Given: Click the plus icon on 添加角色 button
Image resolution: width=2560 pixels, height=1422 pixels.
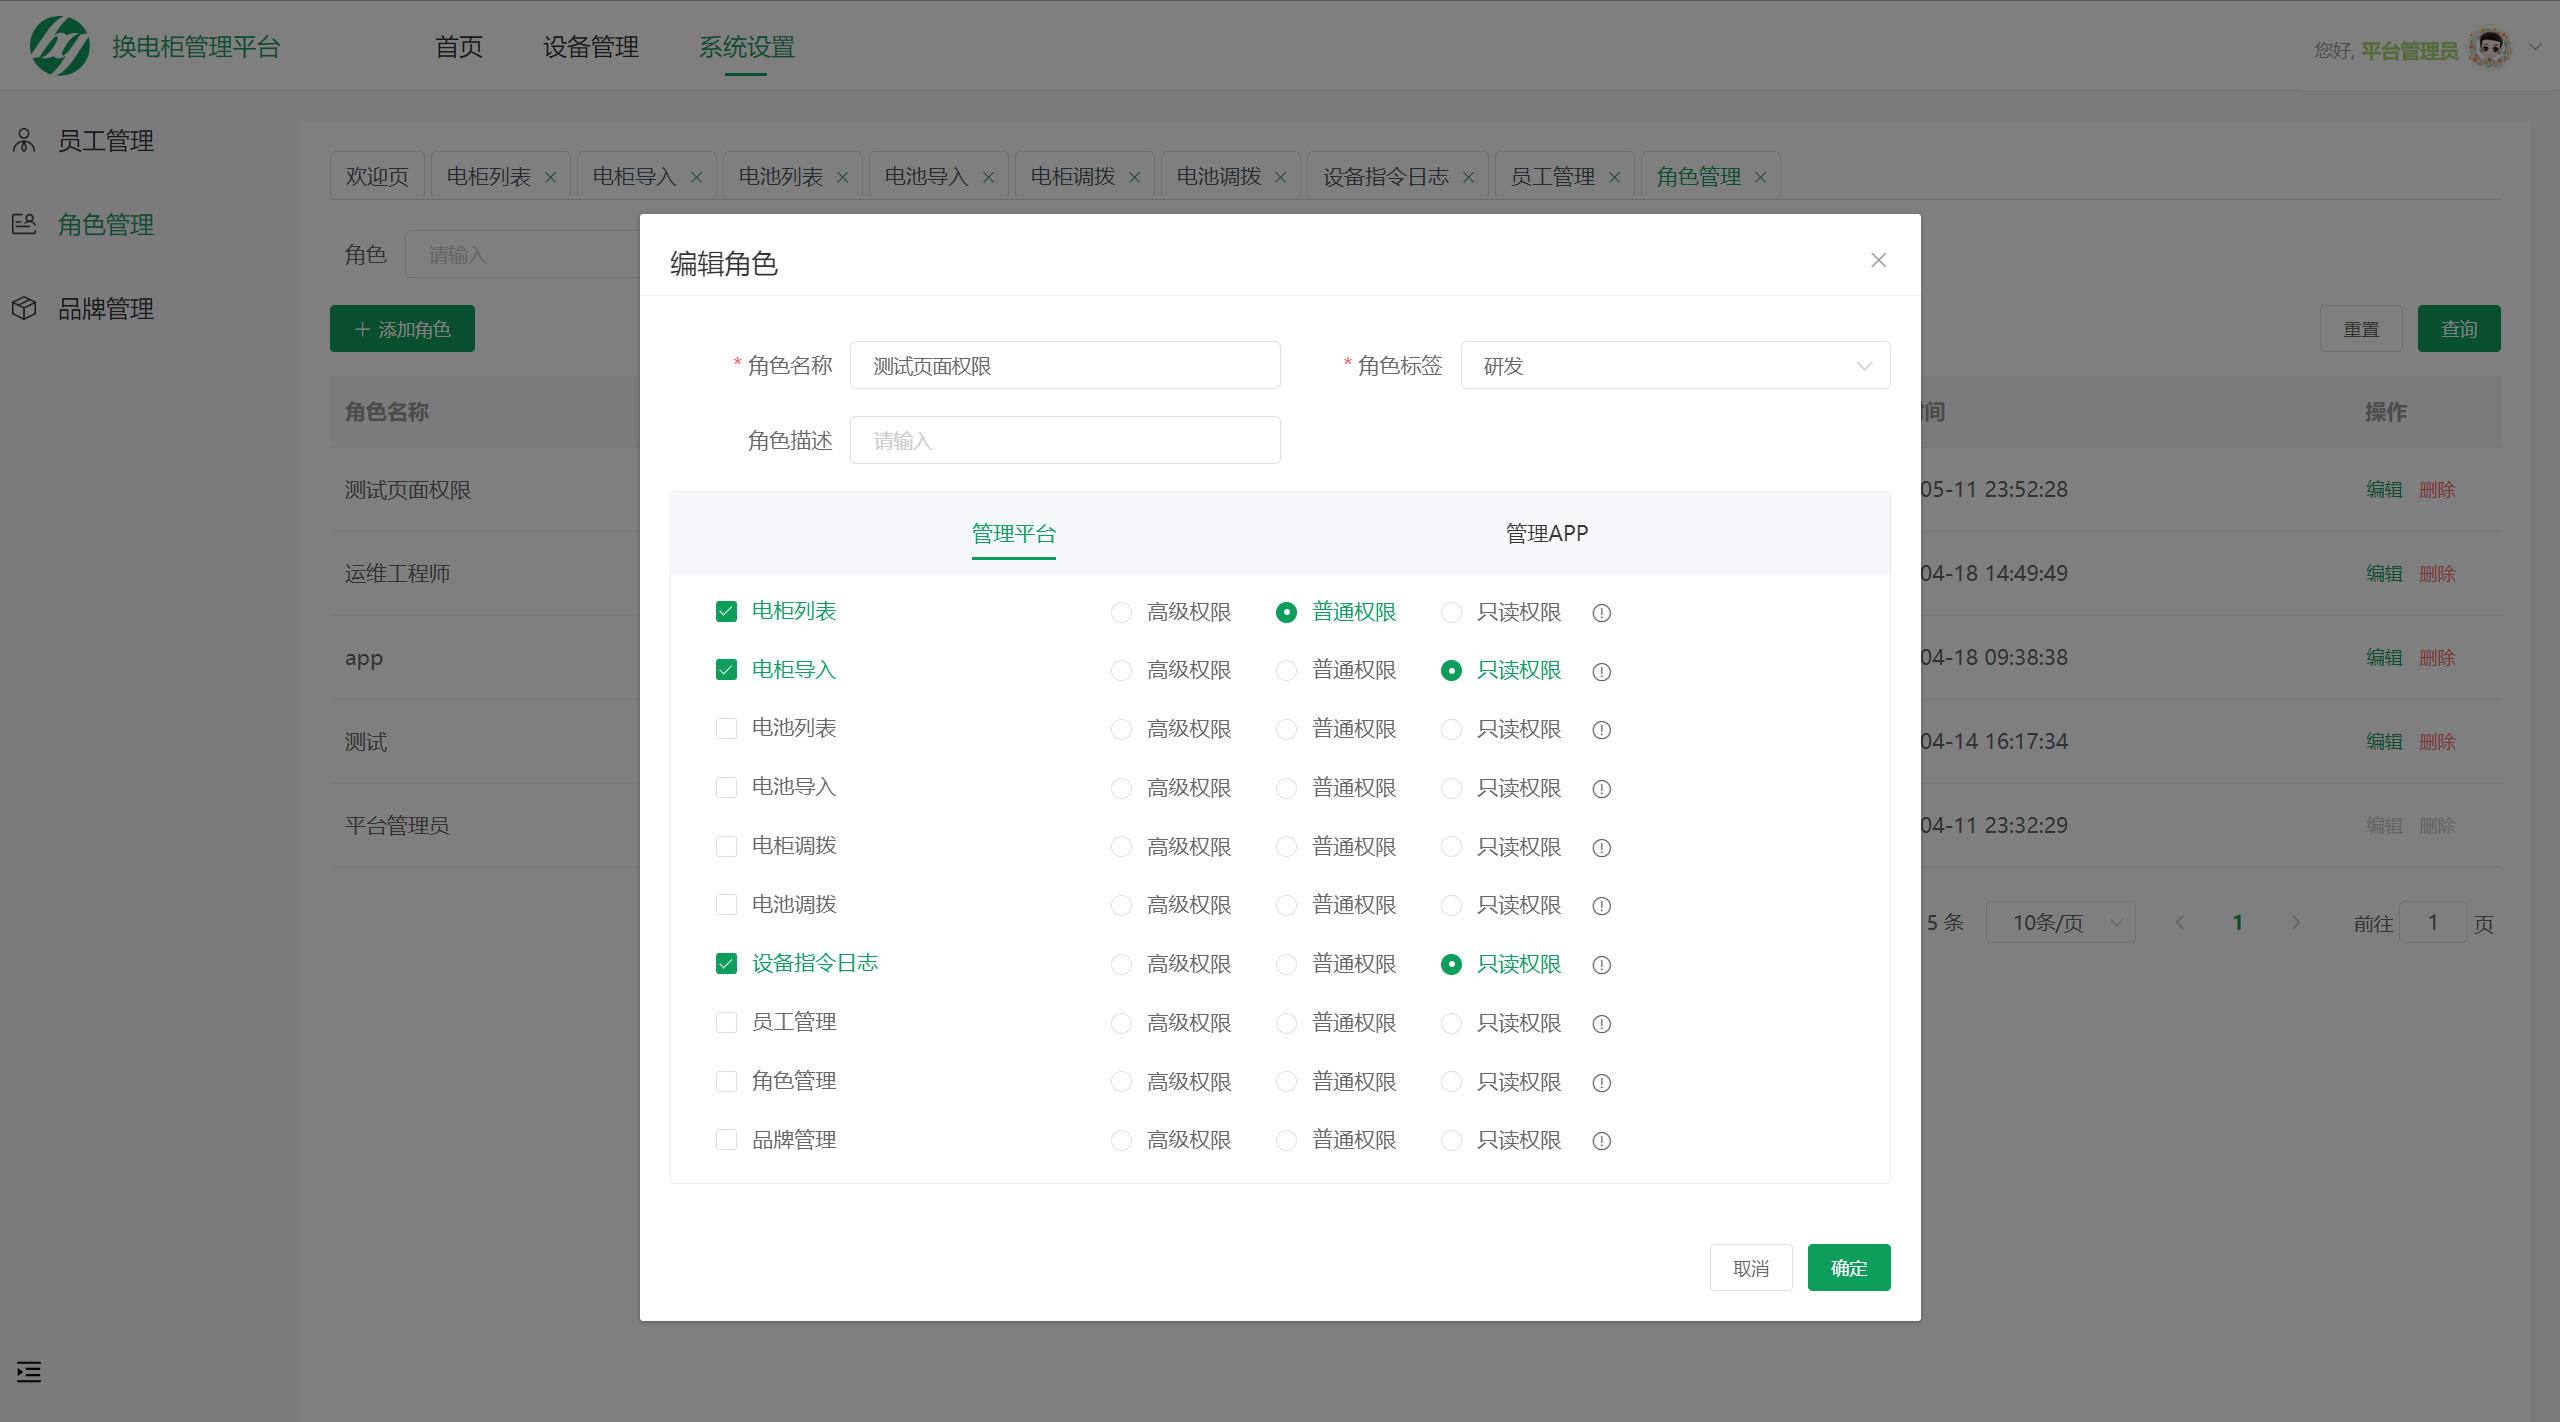Looking at the screenshot, I should coord(362,328).
